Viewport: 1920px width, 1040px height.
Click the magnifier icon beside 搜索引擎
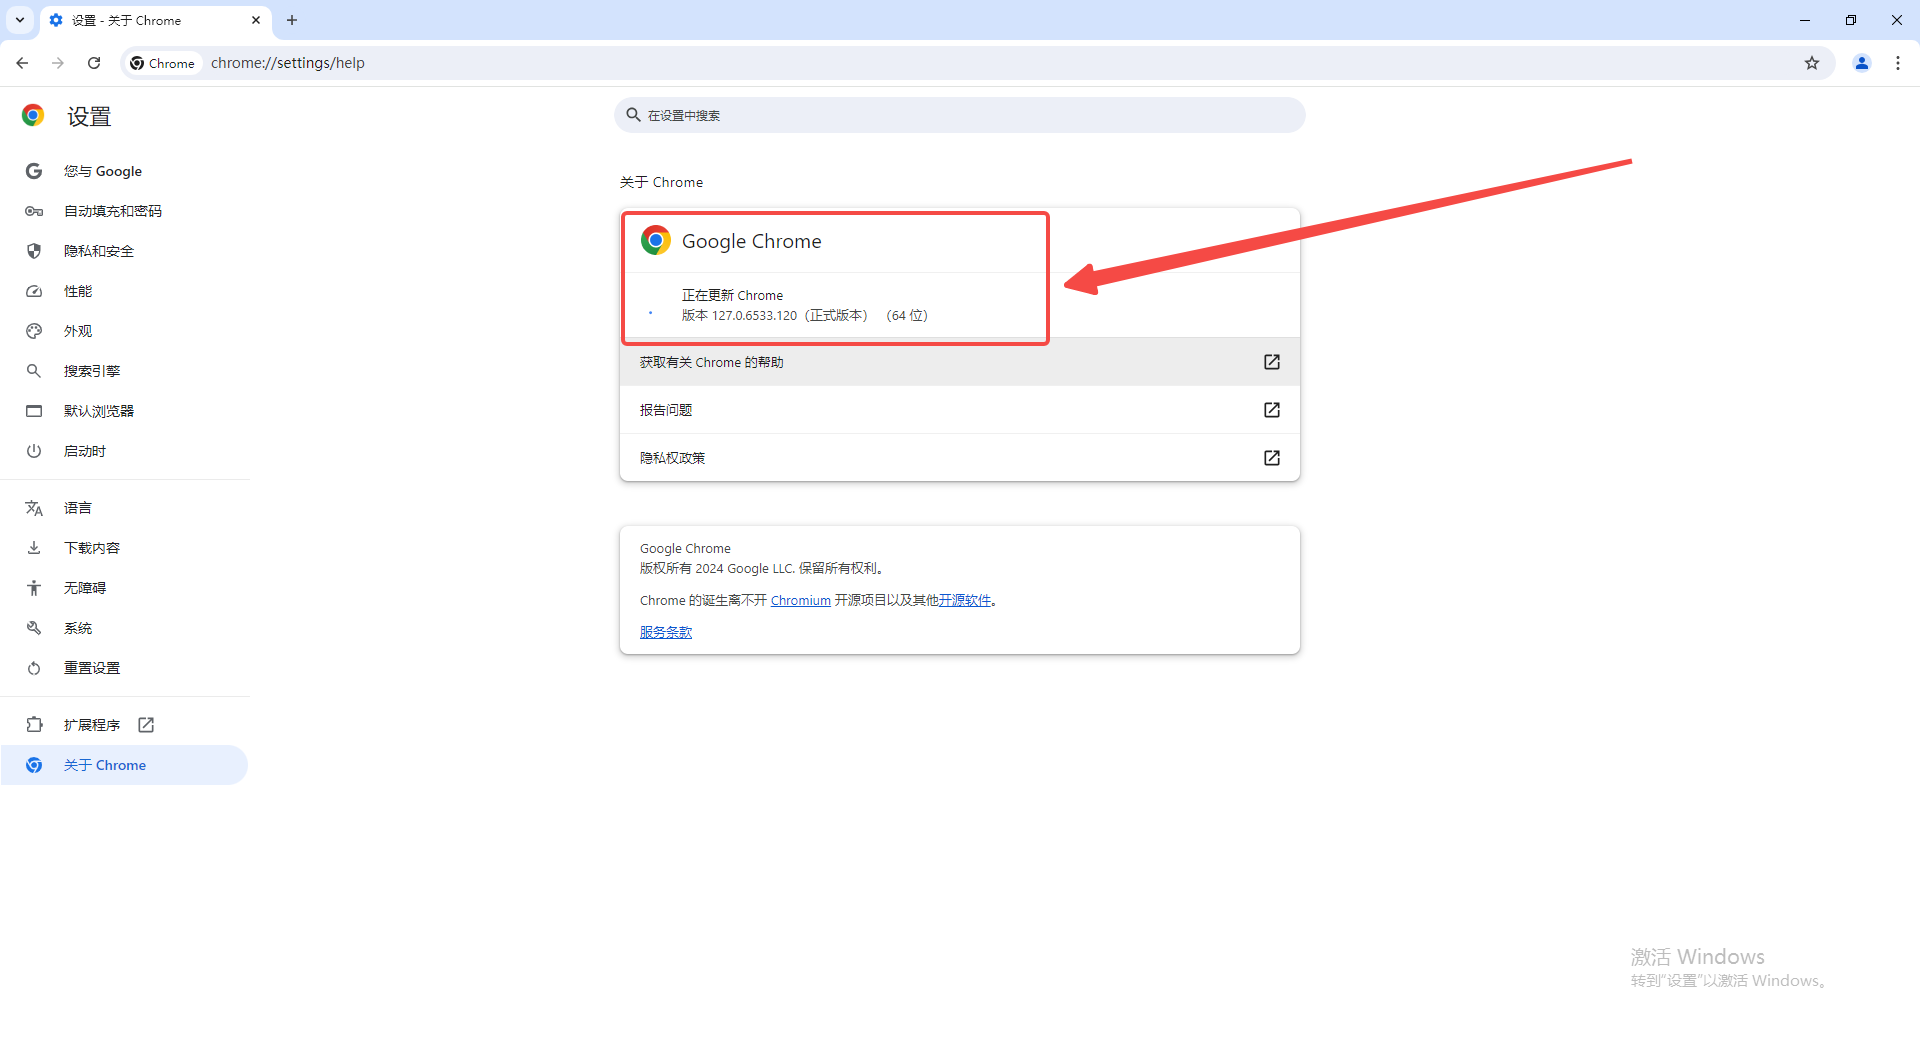tap(34, 371)
